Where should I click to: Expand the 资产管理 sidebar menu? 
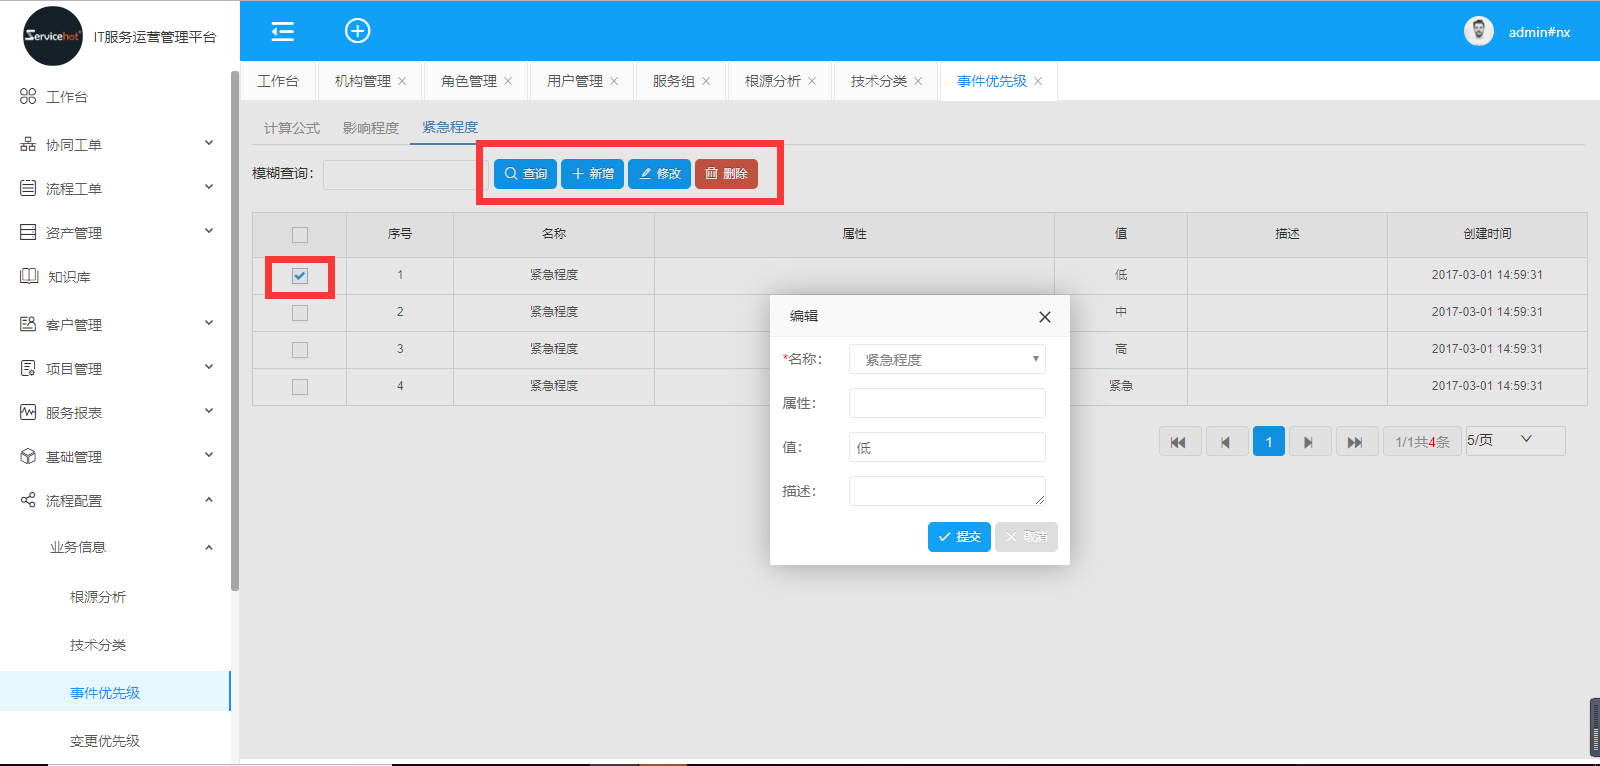click(115, 233)
